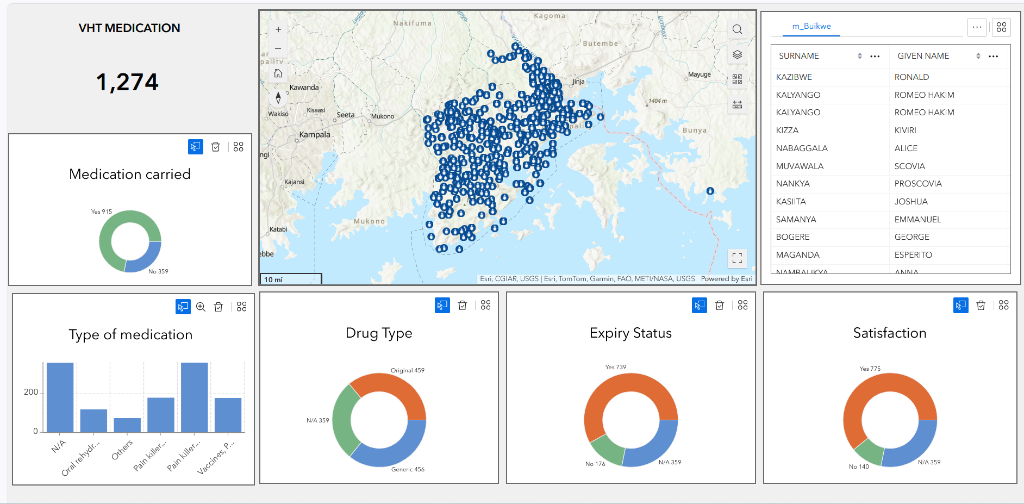The height and width of the screenshot is (504, 1024).
Task: Open SURNAME column options ellipsis
Action: (875, 56)
